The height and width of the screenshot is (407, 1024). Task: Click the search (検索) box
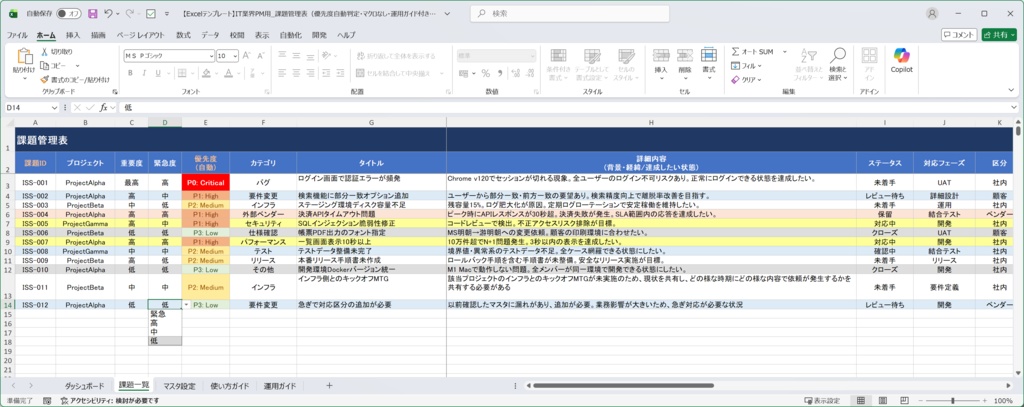pyautogui.click(x=569, y=13)
